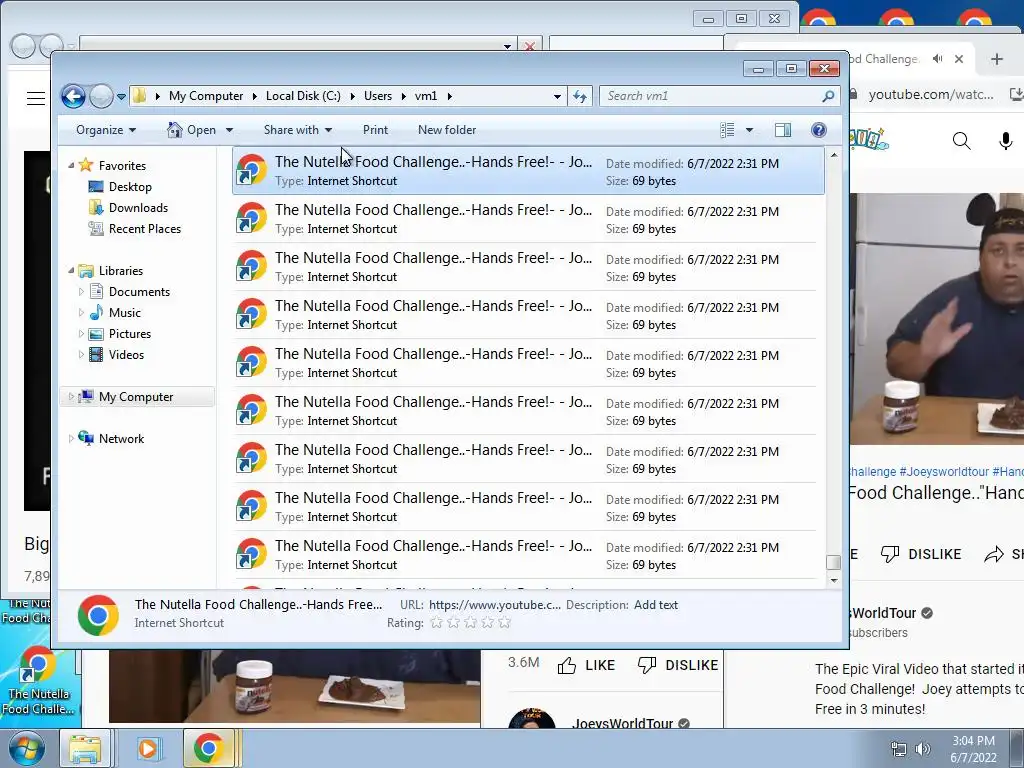Click the scroll up arrow of file list
1024x768 pixels.
[833, 155]
